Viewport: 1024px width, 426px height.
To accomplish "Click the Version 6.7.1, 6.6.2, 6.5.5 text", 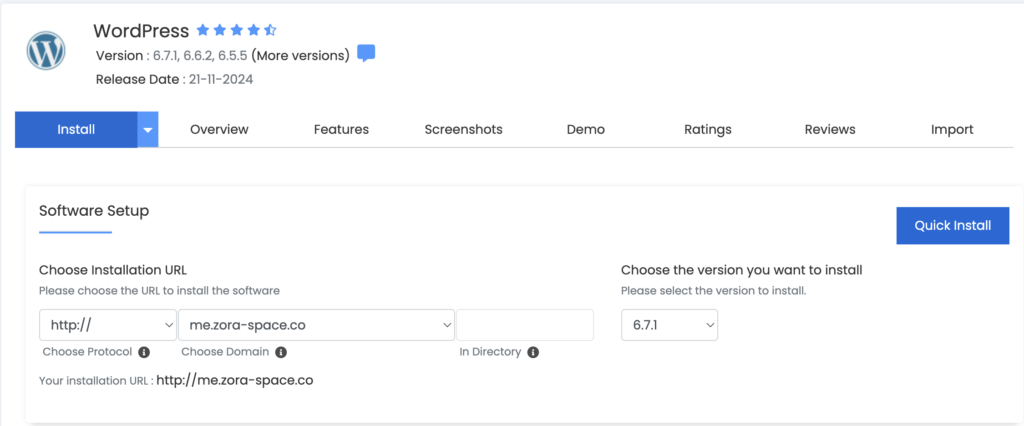I will [171, 56].
